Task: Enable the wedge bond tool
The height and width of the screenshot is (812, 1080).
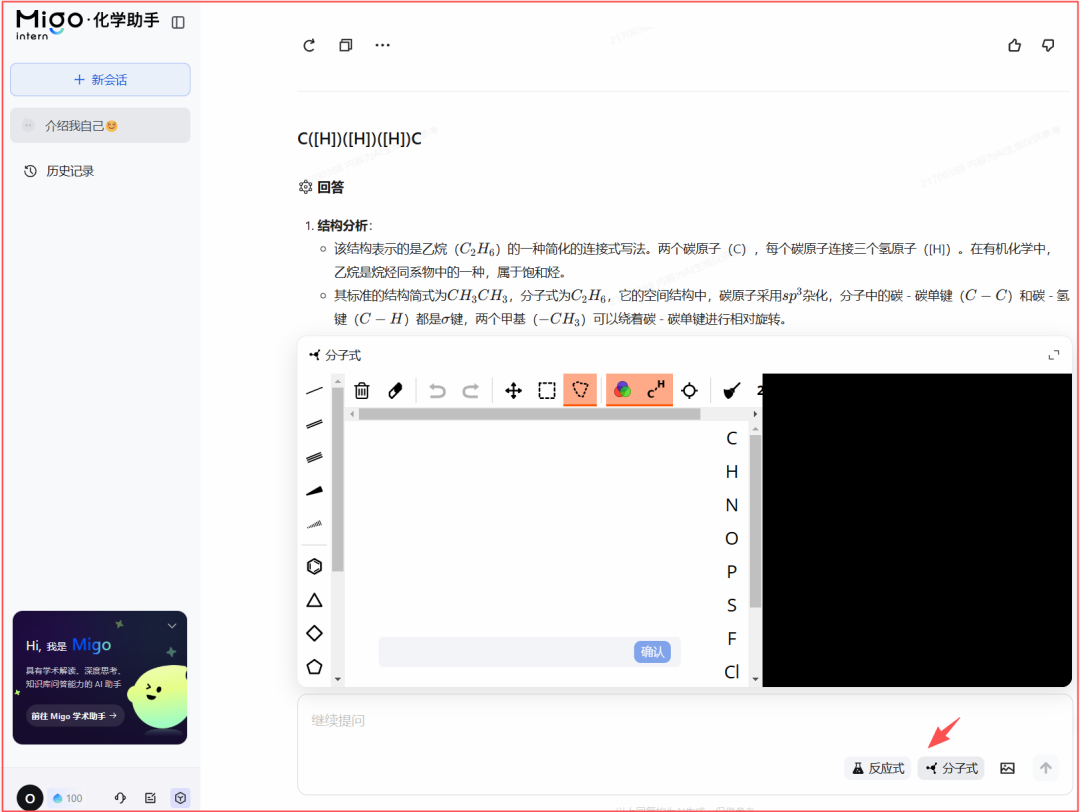Action: point(313,490)
